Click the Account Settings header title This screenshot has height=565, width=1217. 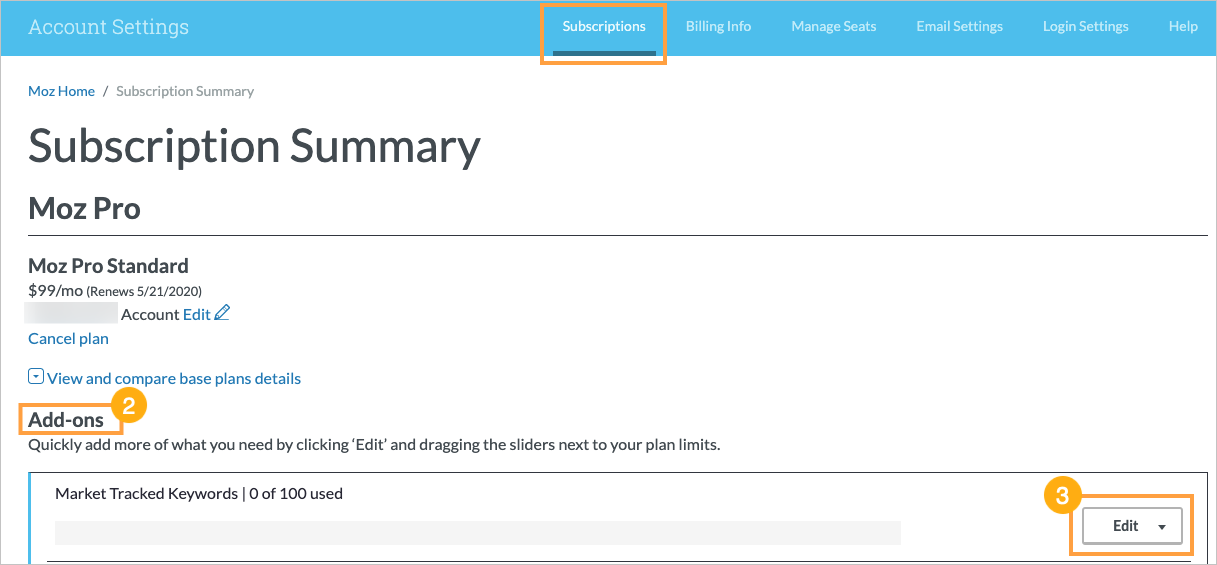pos(108,27)
